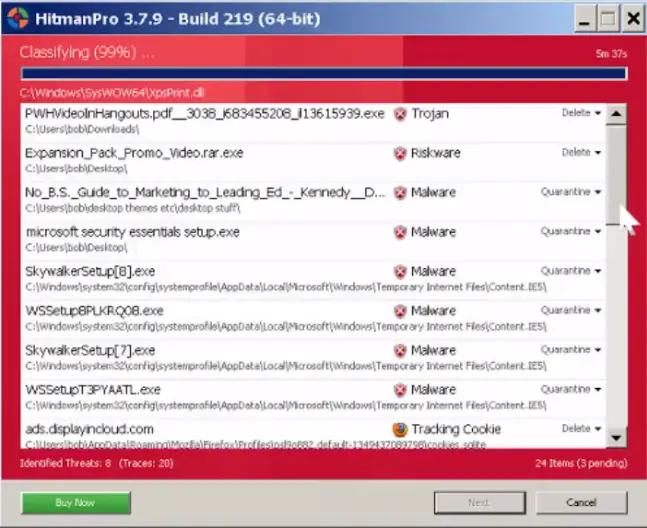The image size is (647, 528).
Task: Click the Riskware classification label
Action: 436,153
